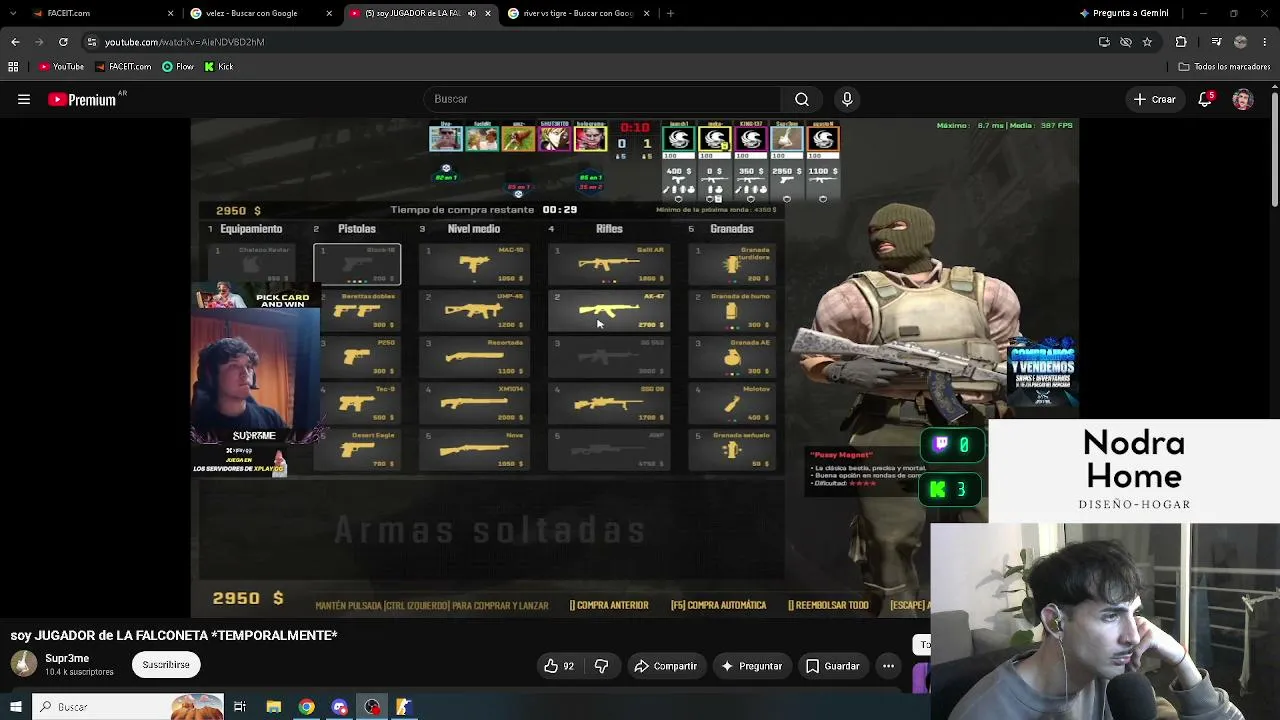Open the FACEIT.com bookmark
Screen dimensions: 1280x720
(x=123, y=67)
